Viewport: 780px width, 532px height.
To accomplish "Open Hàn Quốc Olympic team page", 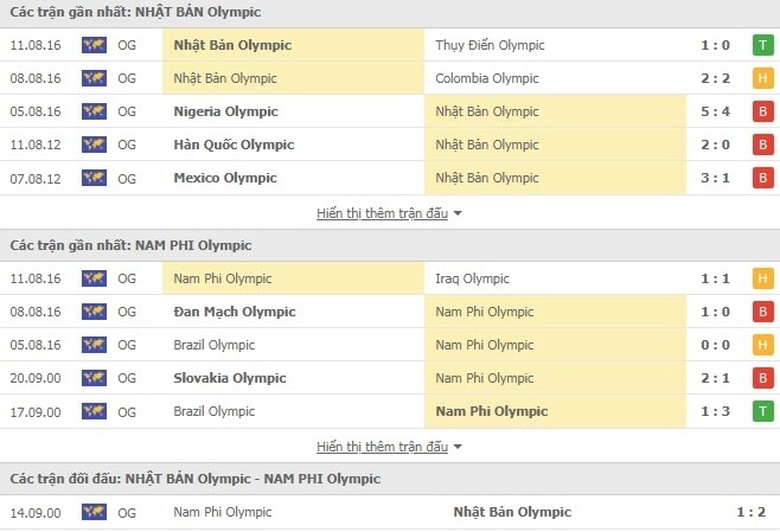I will [x=234, y=144].
